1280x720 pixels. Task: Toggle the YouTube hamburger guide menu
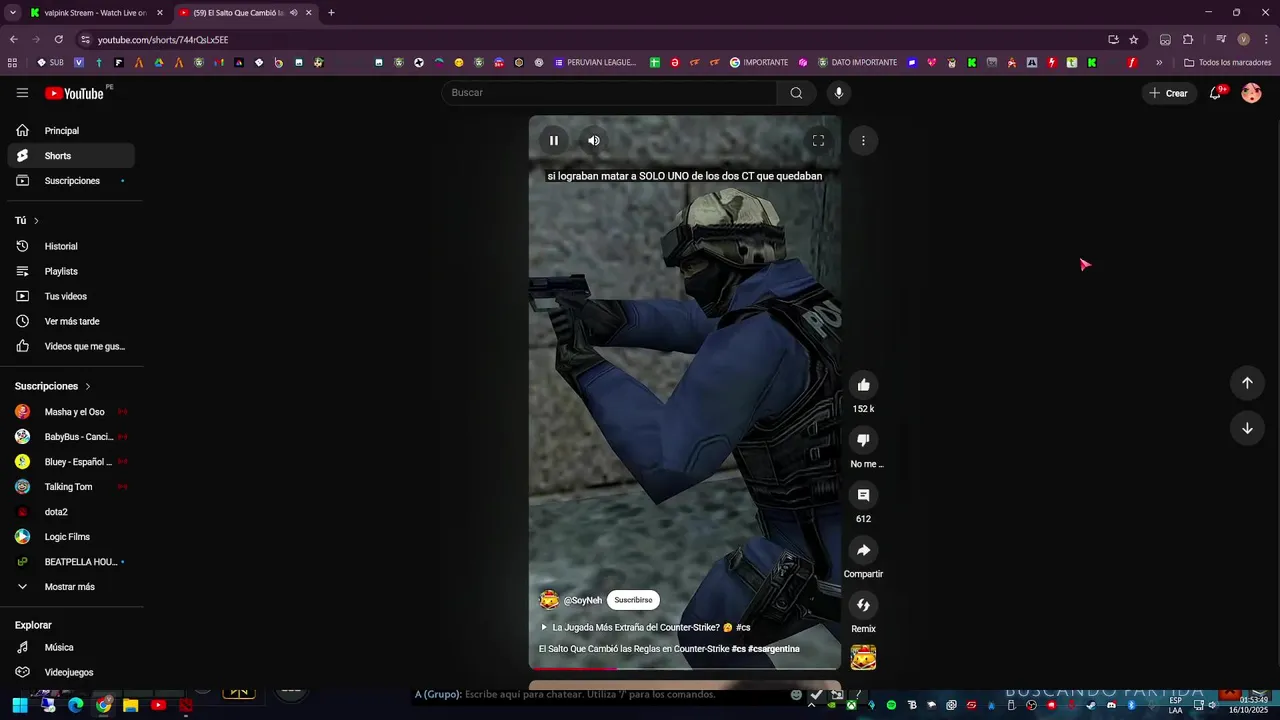(22, 93)
